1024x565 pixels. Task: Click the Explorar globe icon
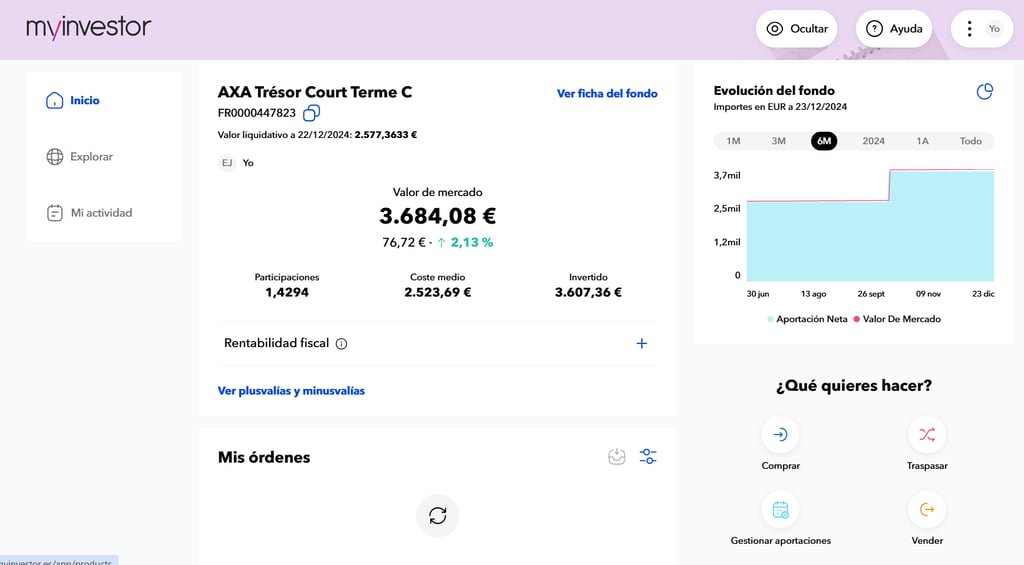tap(55, 157)
